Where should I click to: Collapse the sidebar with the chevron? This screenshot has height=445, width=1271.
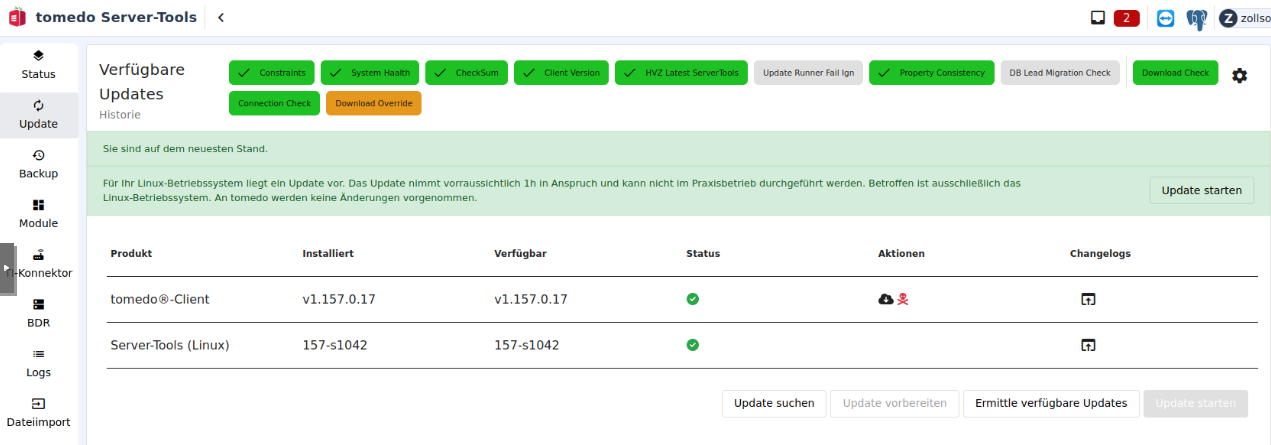(220, 17)
